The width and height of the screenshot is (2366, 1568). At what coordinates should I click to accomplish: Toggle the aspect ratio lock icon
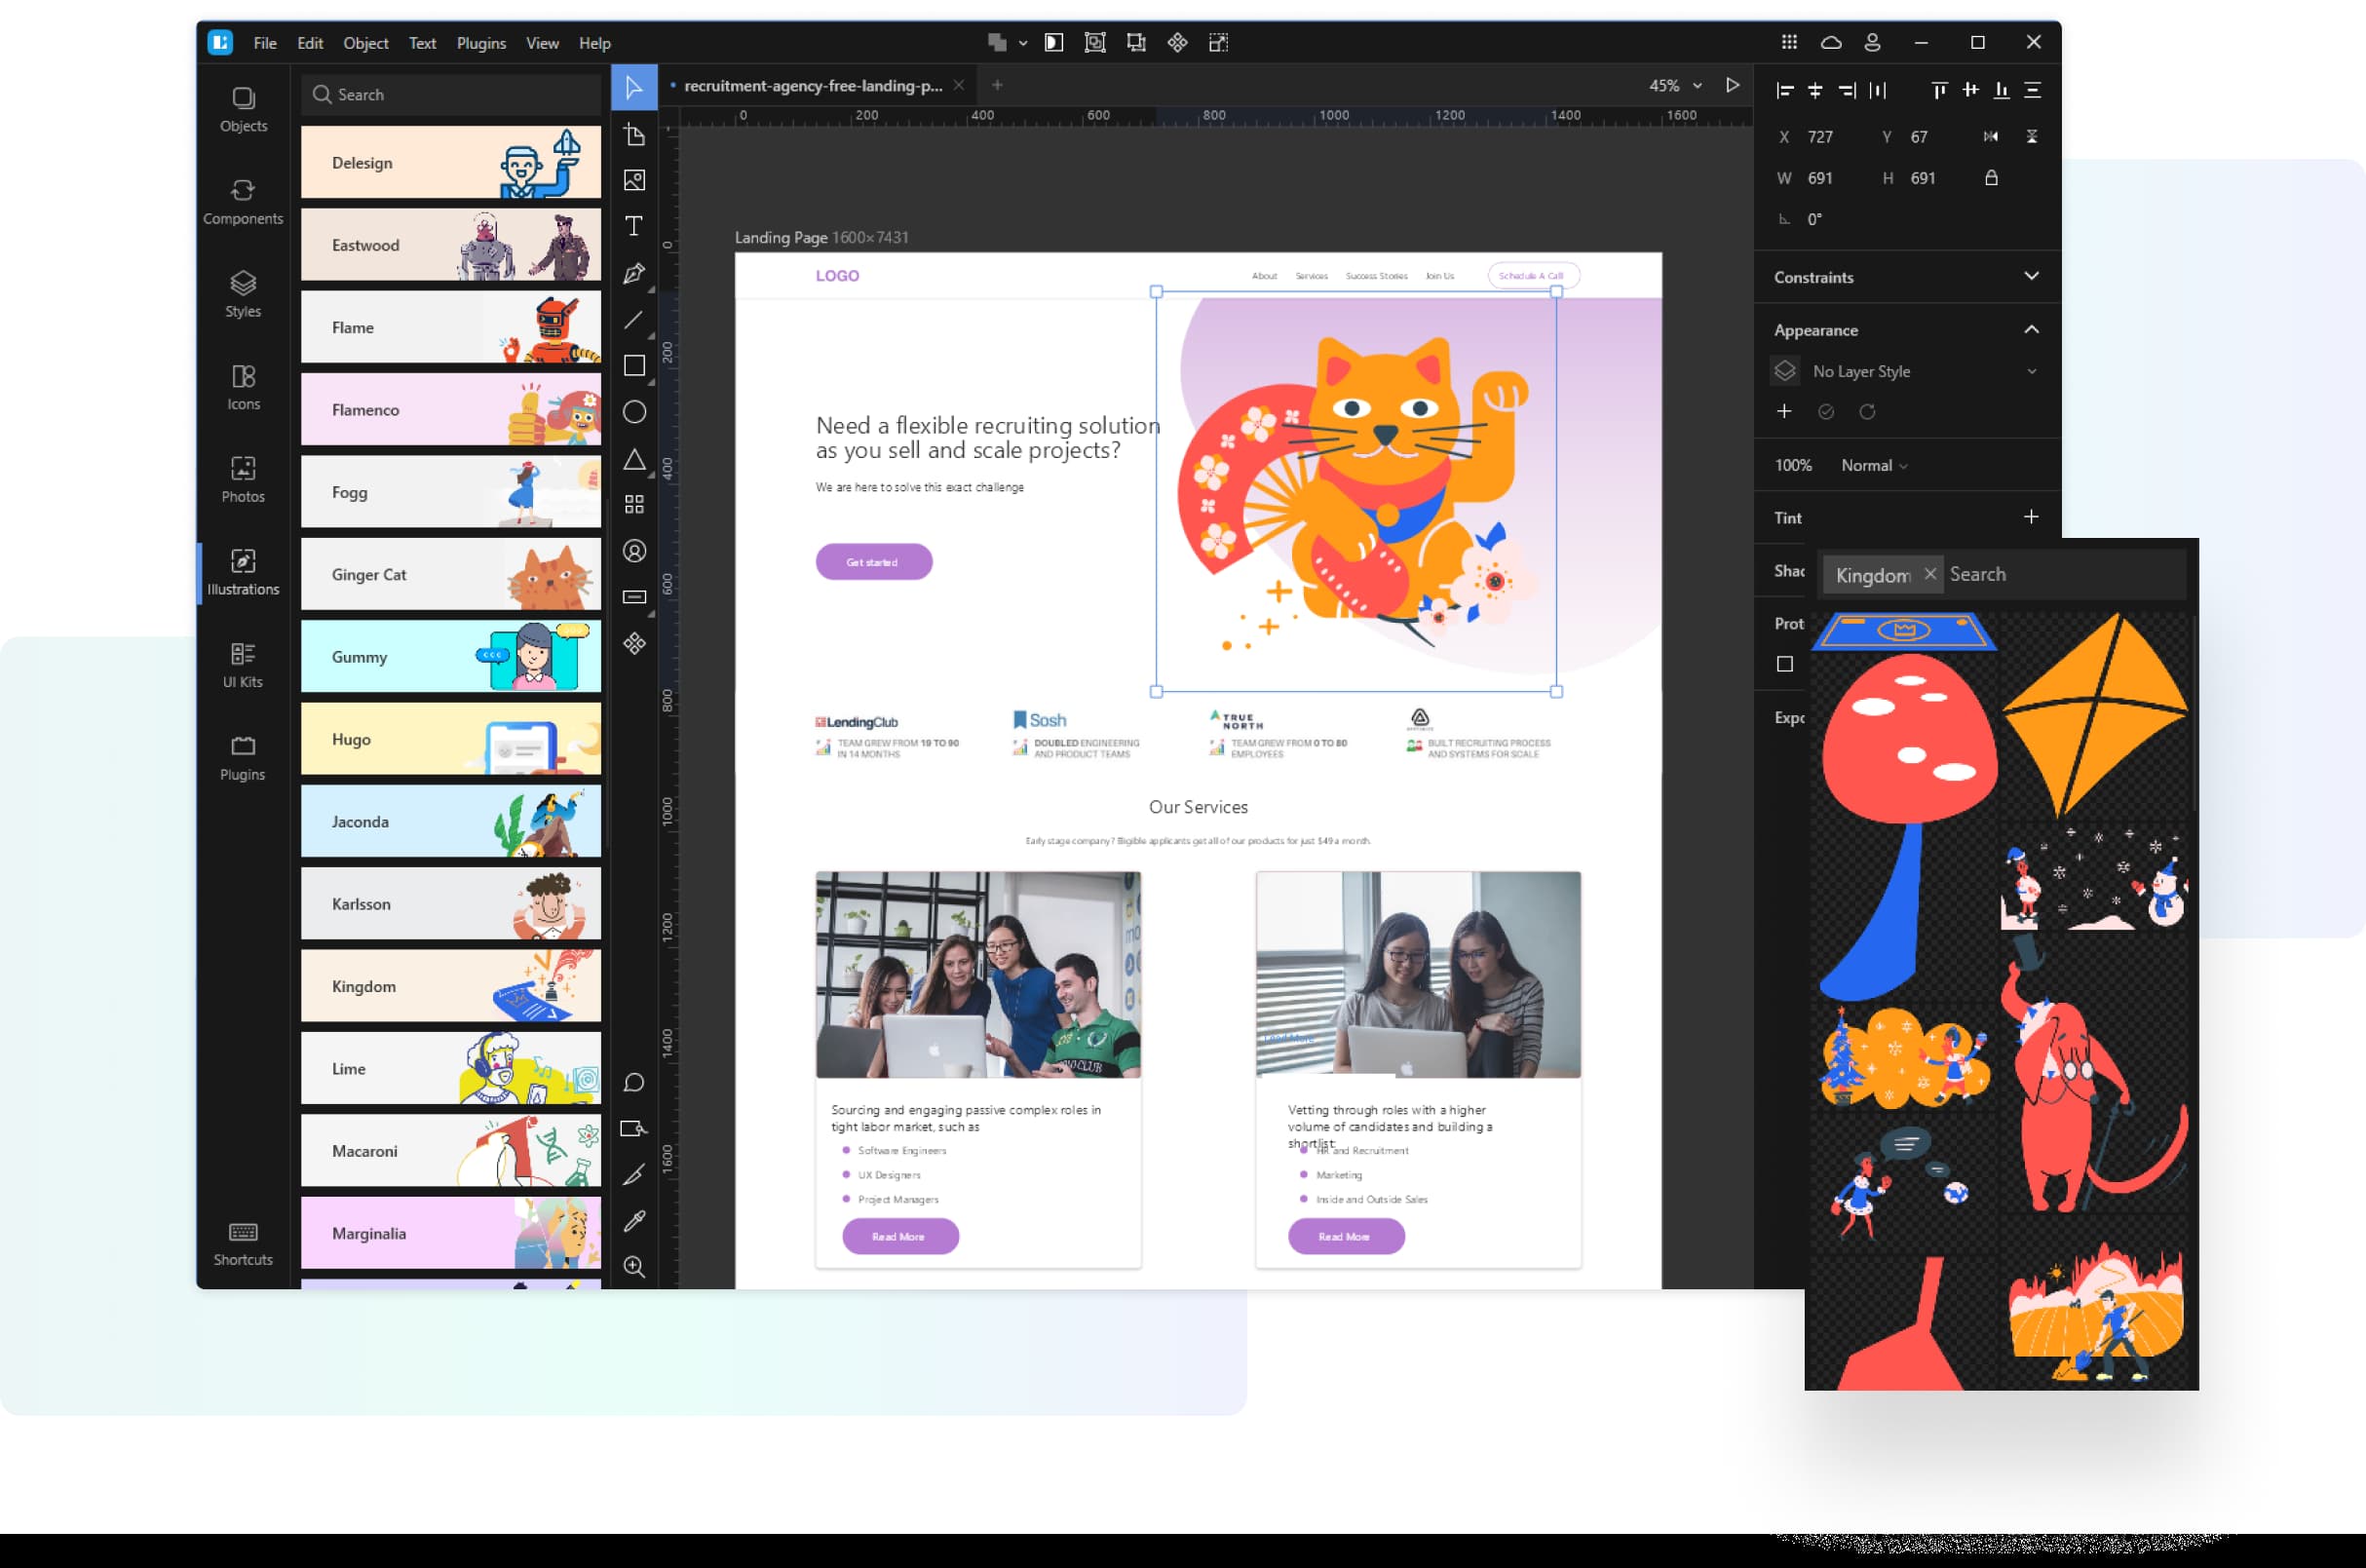pos(1991,178)
